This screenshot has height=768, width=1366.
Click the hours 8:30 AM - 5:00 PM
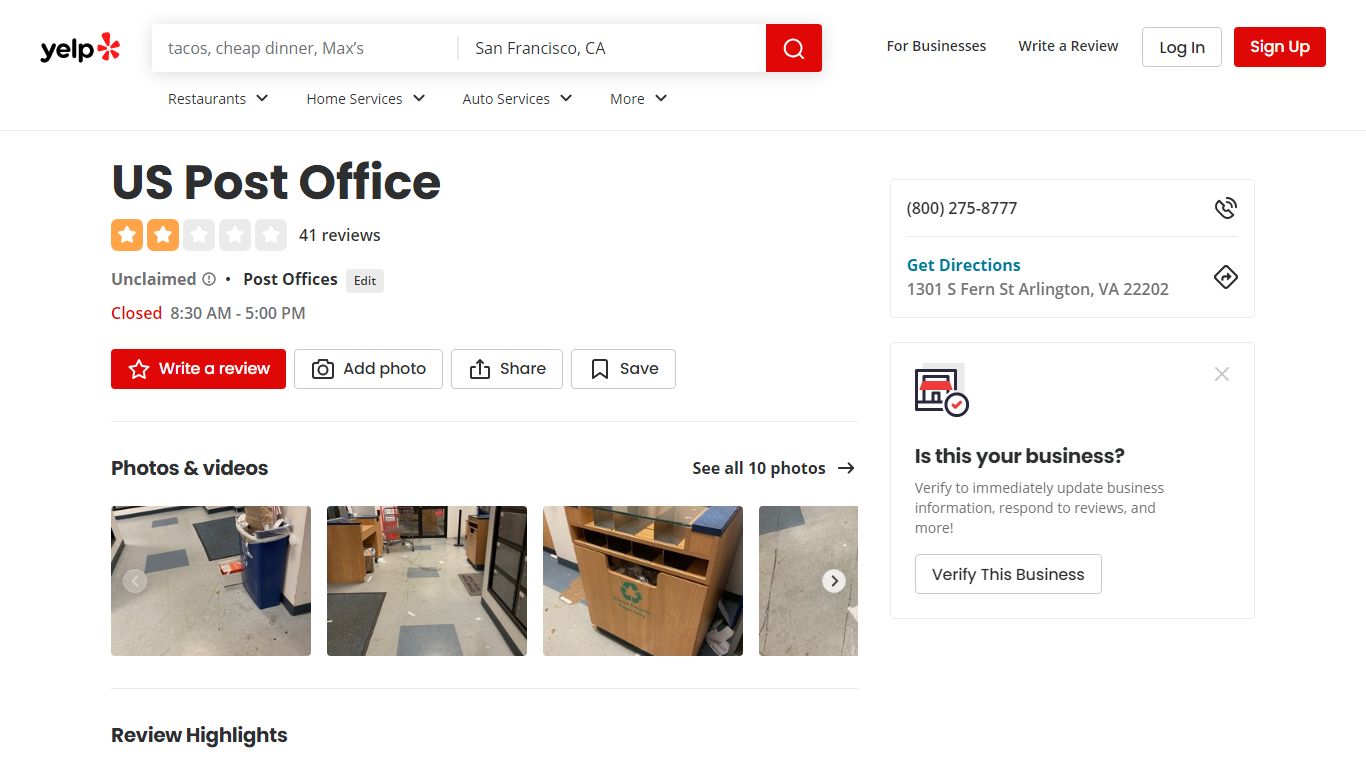pyautogui.click(x=238, y=313)
